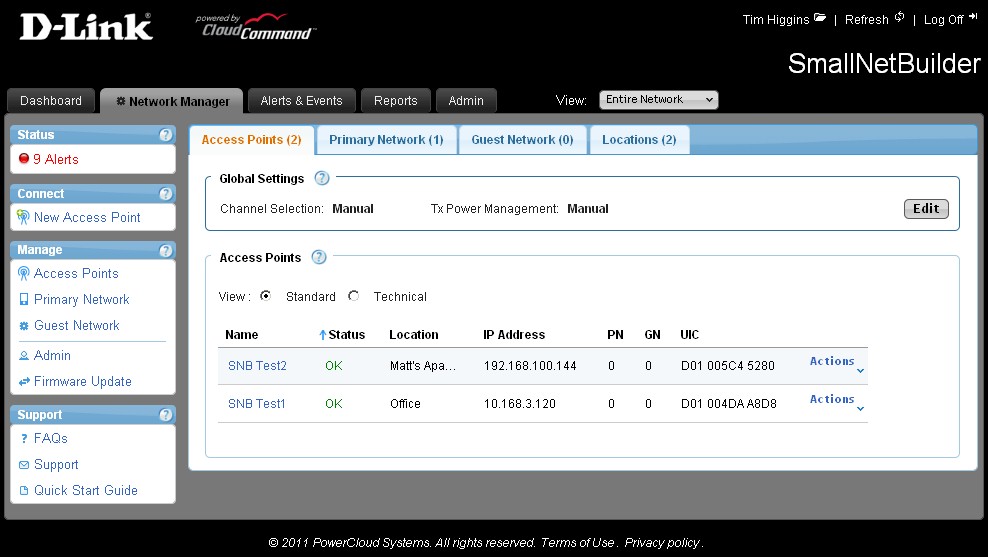Click the Admin person icon in sidebar
The height and width of the screenshot is (557, 988).
pyautogui.click(x=24, y=355)
